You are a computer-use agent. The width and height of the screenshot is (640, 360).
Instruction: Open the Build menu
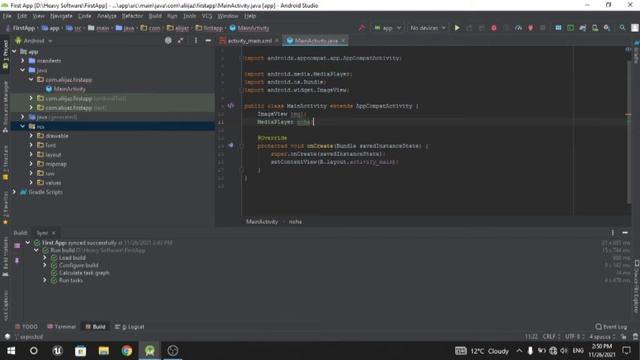[x=155, y=16]
